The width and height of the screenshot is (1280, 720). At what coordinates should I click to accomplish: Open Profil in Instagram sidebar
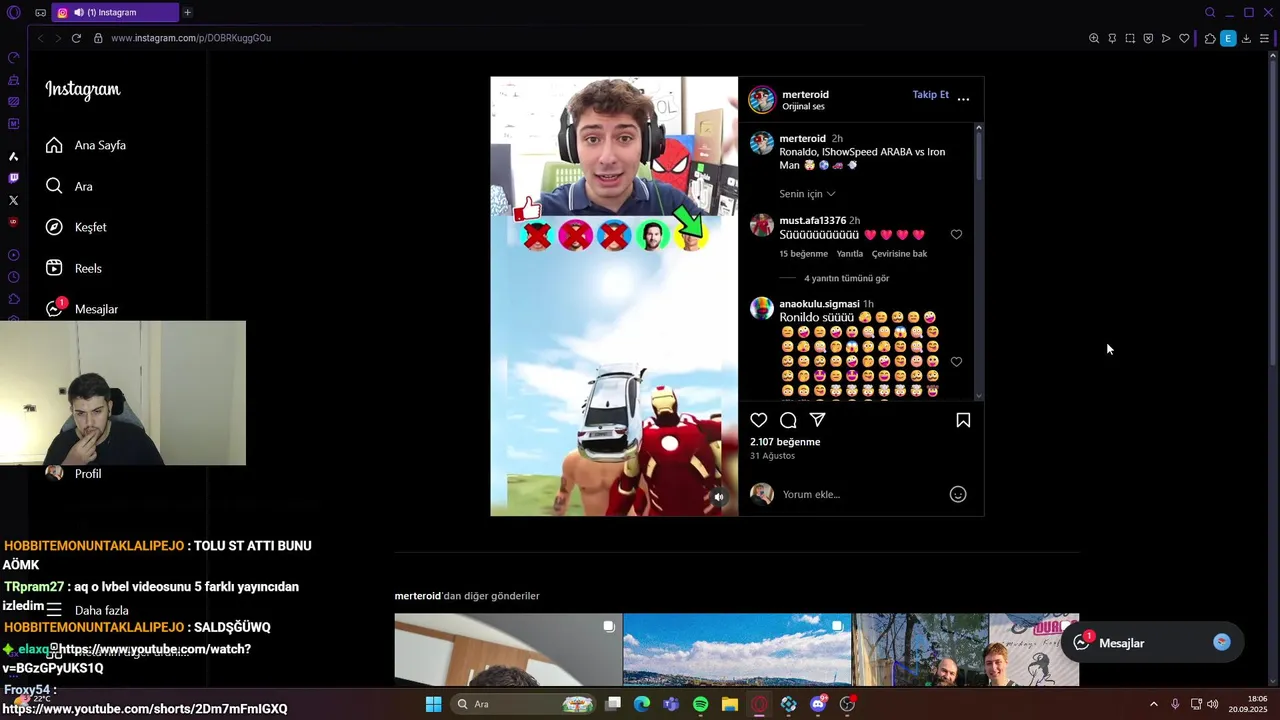tap(73, 473)
